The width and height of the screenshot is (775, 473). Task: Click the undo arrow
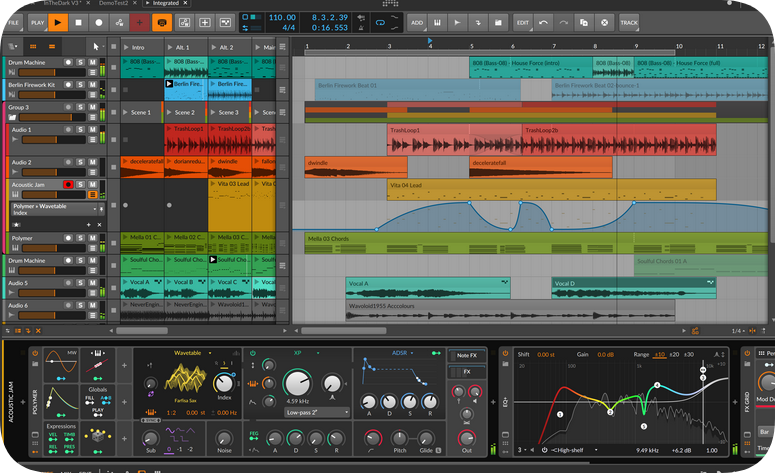point(544,23)
